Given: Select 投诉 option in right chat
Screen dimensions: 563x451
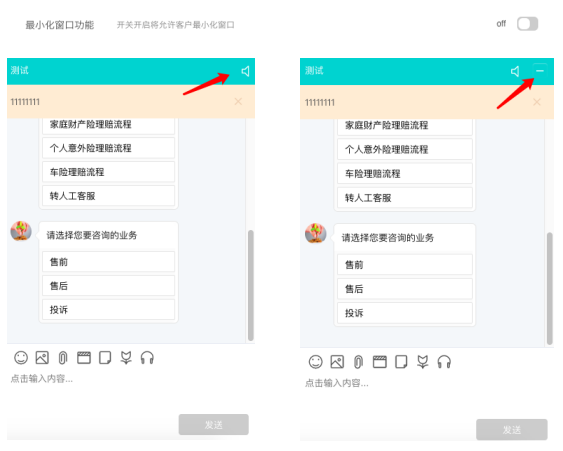Looking at the screenshot, I should [x=405, y=313].
